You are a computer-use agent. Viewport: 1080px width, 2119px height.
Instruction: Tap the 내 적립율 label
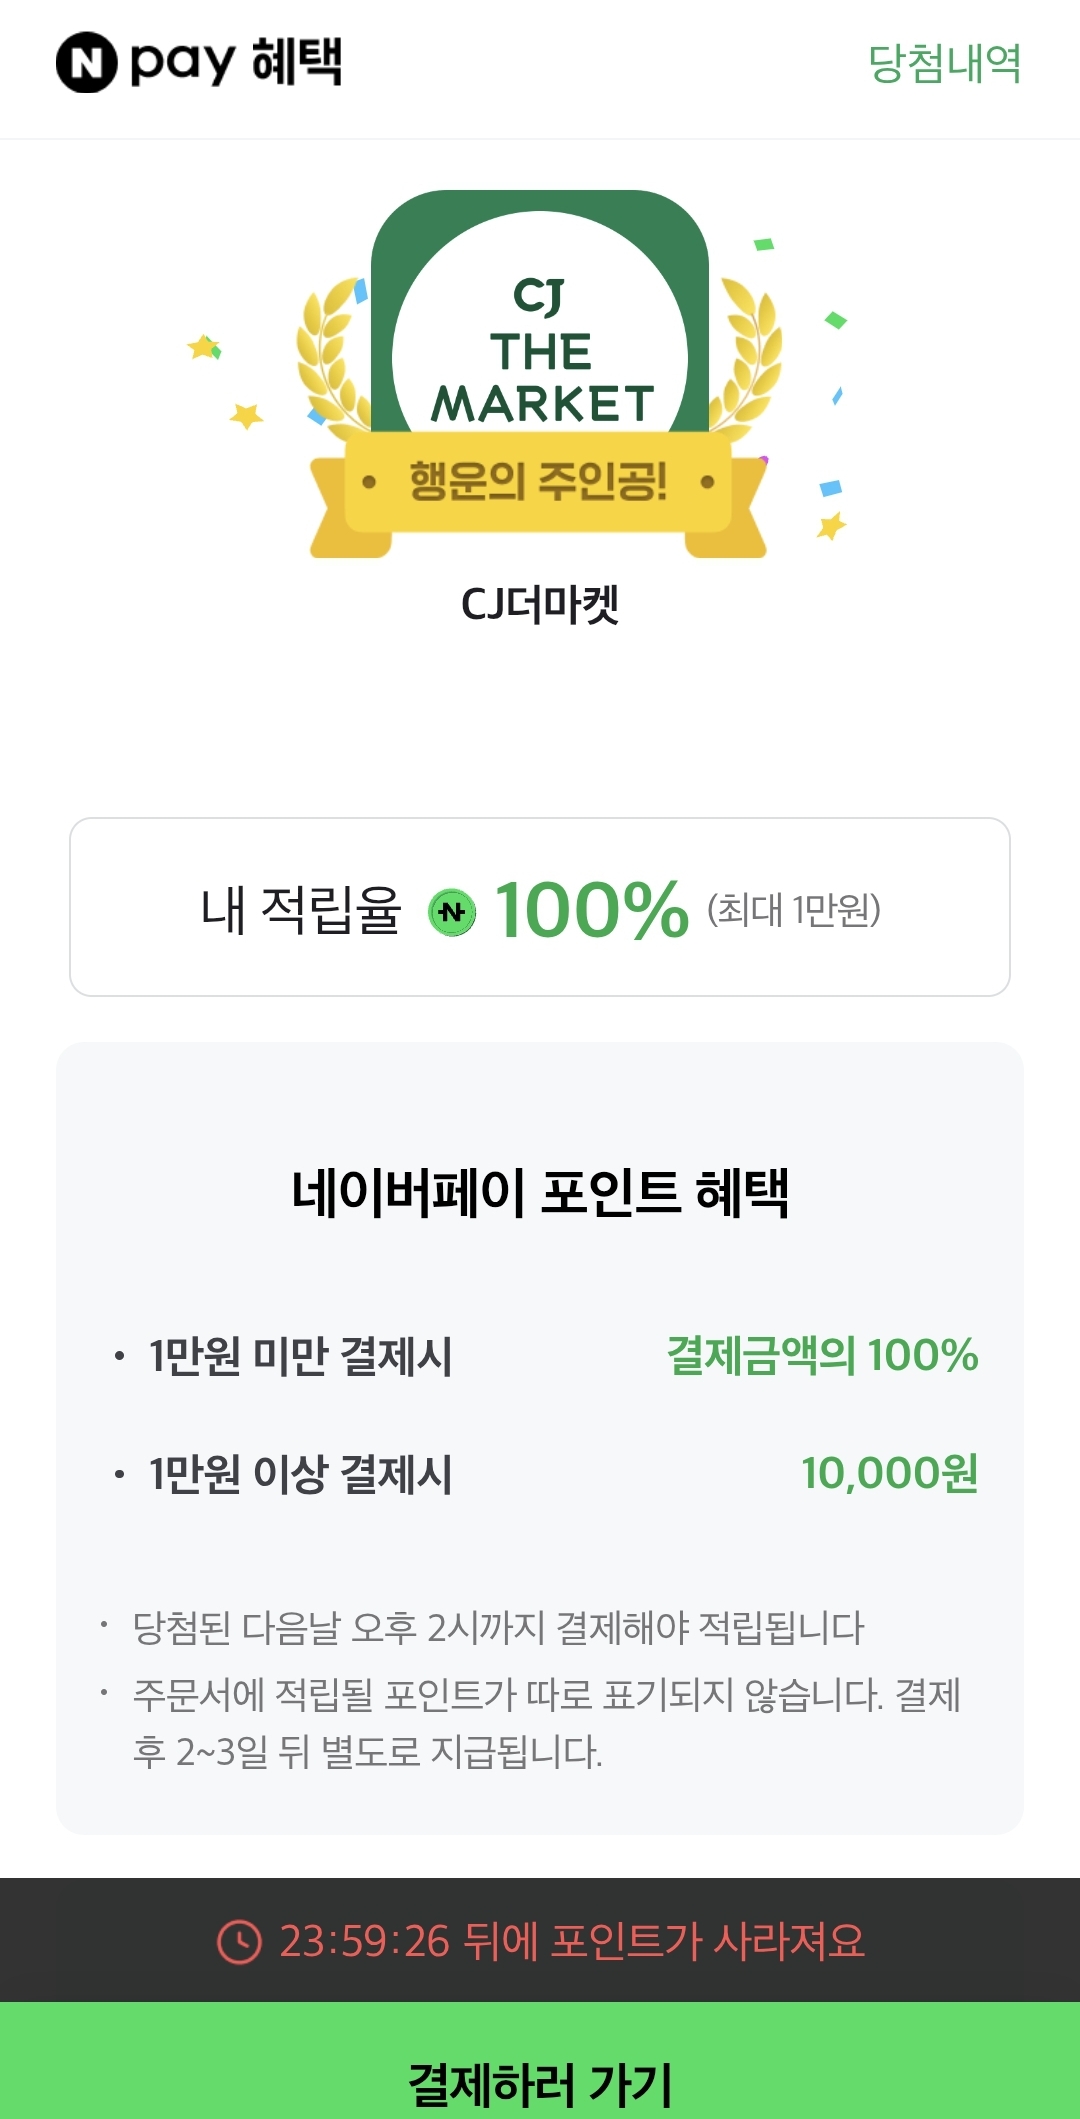tap(300, 910)
